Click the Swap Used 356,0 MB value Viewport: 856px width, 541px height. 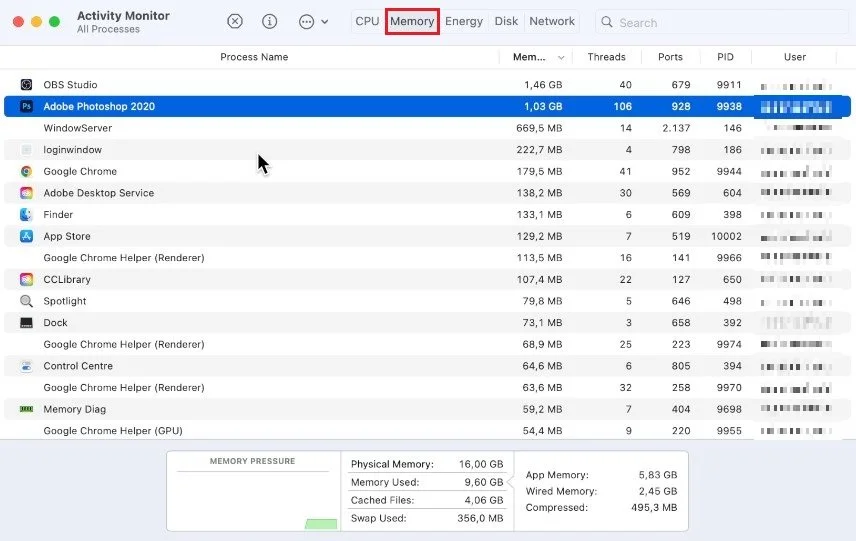480,518
